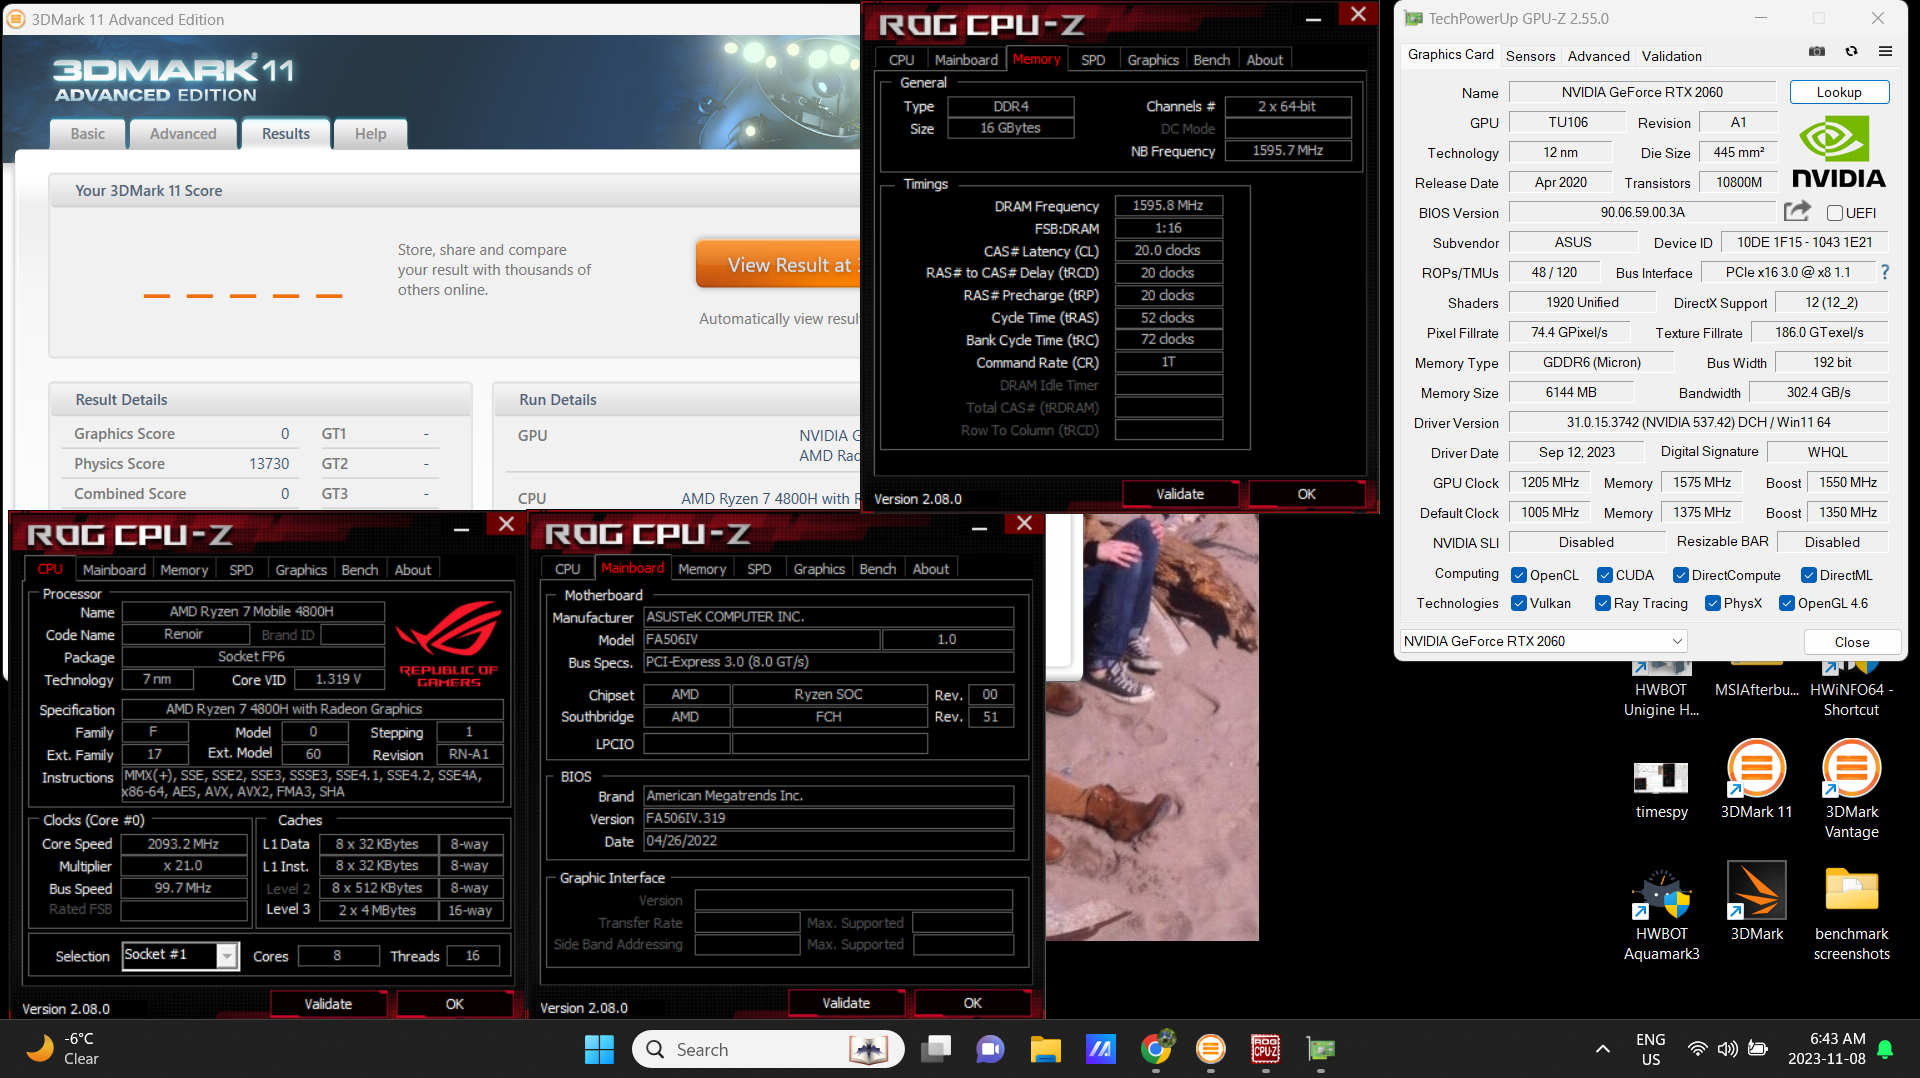Open Graphics tab in CPU-Z Mainboard window
This screenshot has width=1920, height=1078.
click(x=819, y=568)
